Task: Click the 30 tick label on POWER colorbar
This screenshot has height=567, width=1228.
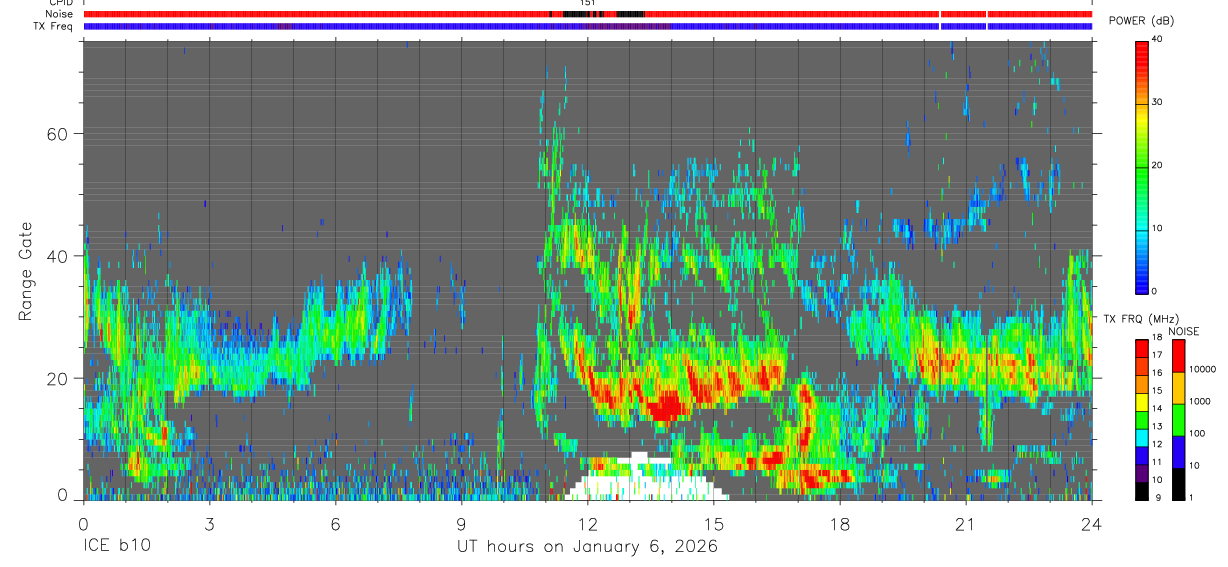Action: (x=1157, y=102)
